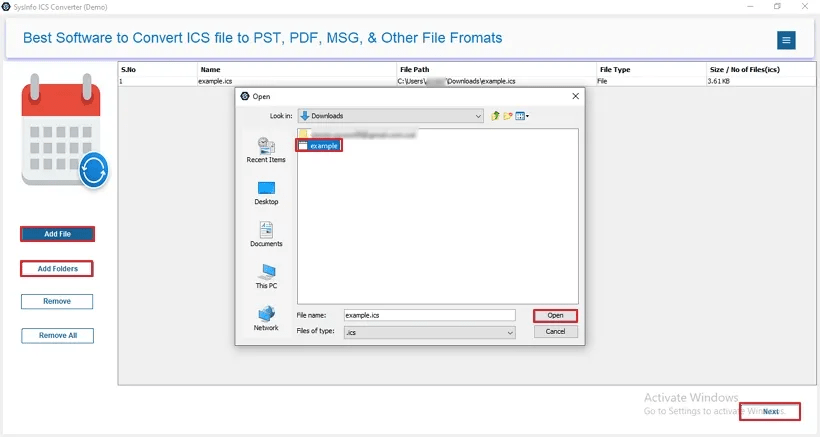Open Recent Items location
This screenshot has height=437, width=820.
[x=266, y=150]
